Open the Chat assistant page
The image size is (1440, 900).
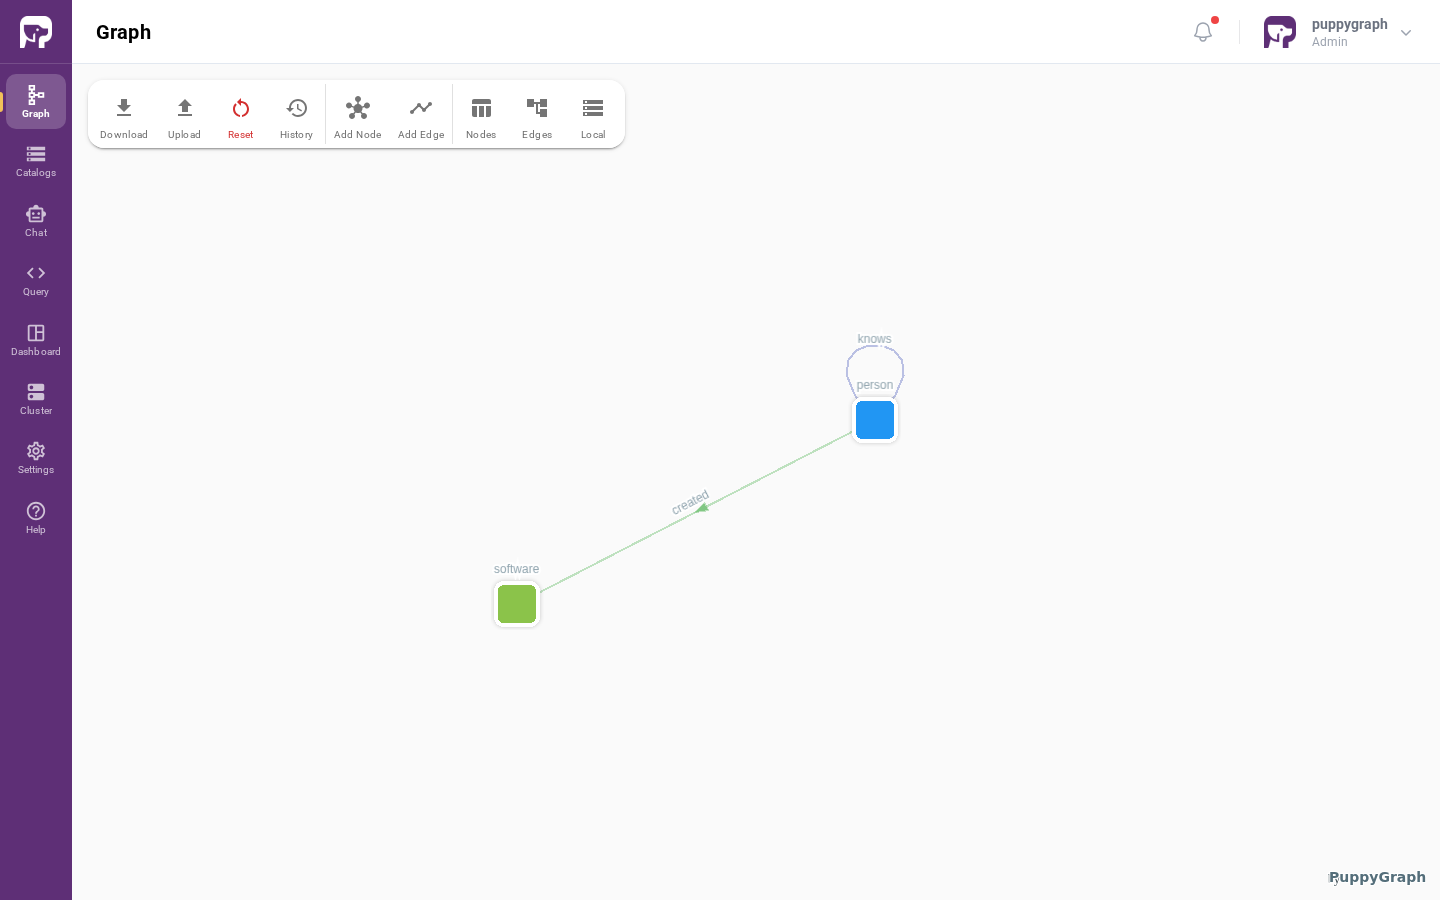click(x=36, y=221)
